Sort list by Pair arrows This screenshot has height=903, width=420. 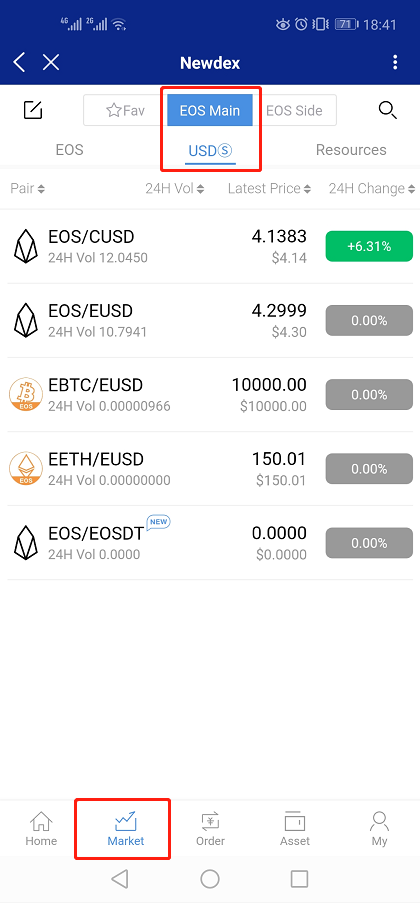pos(27,188)
